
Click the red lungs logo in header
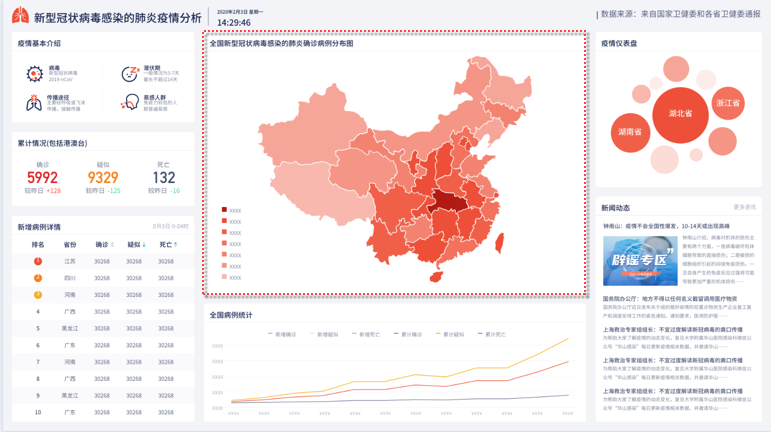point(20,16)
